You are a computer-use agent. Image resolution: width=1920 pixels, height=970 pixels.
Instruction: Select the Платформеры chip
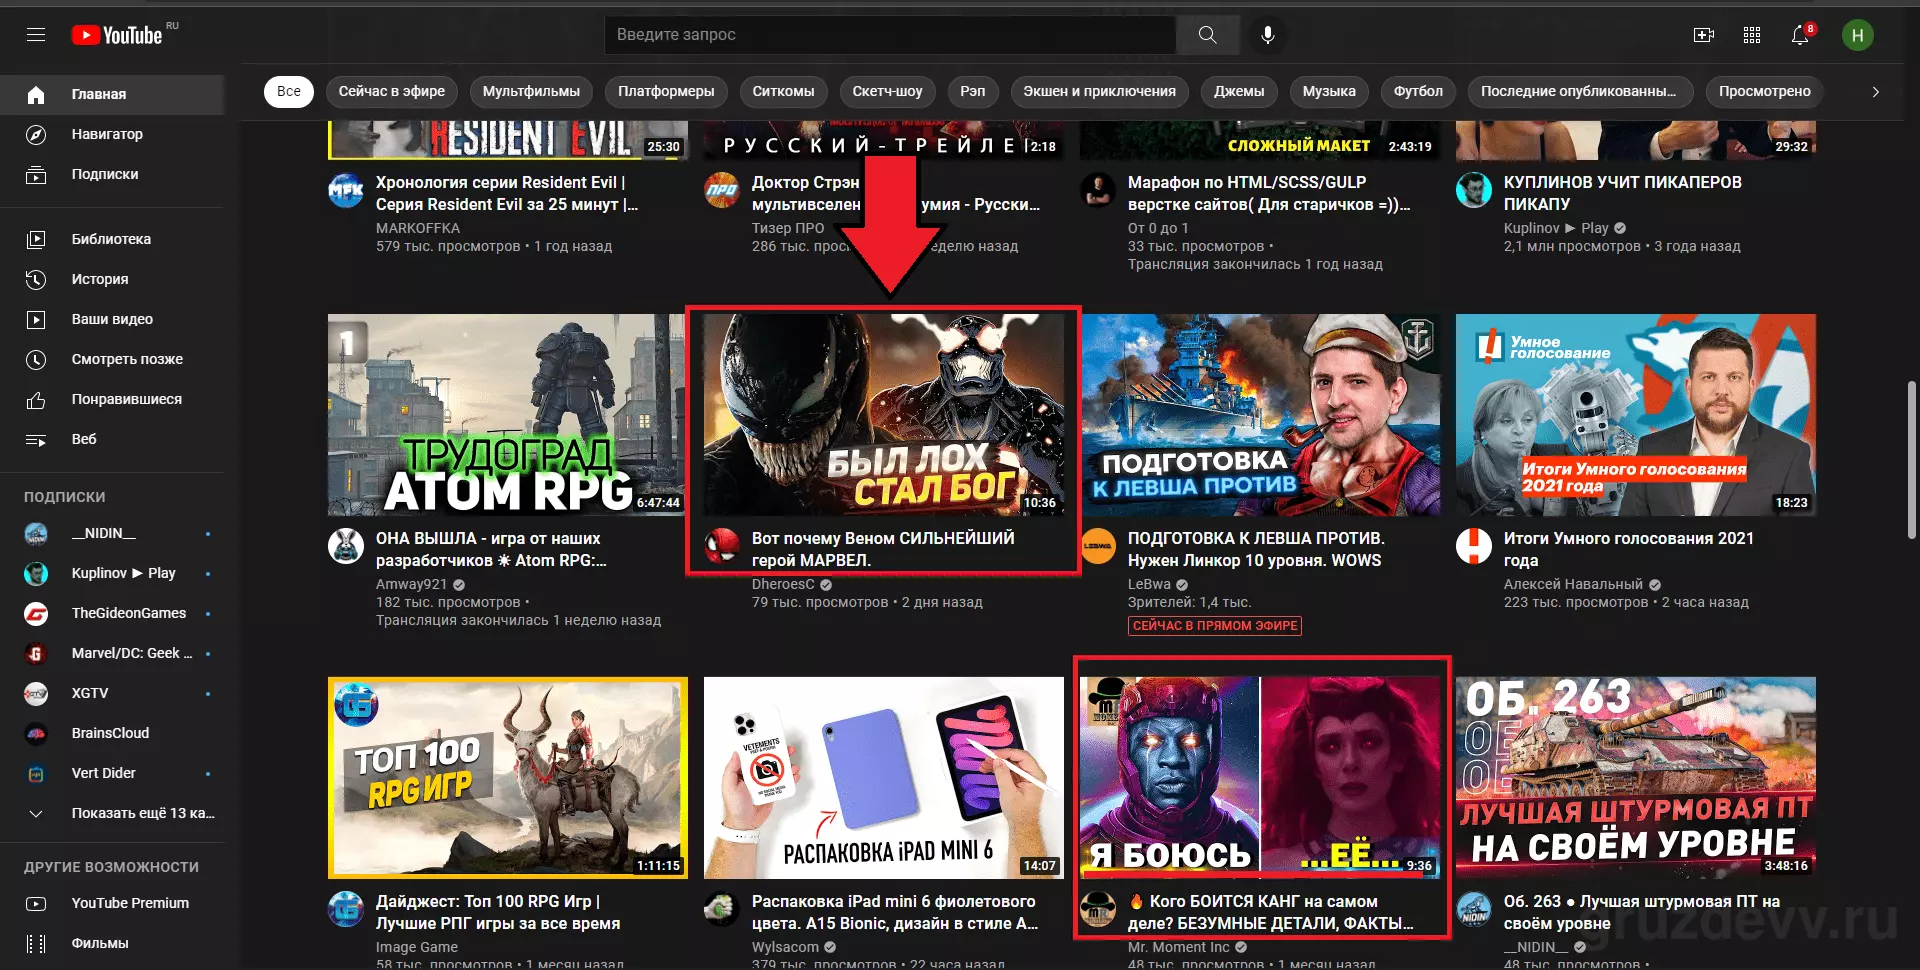point(666,91)
